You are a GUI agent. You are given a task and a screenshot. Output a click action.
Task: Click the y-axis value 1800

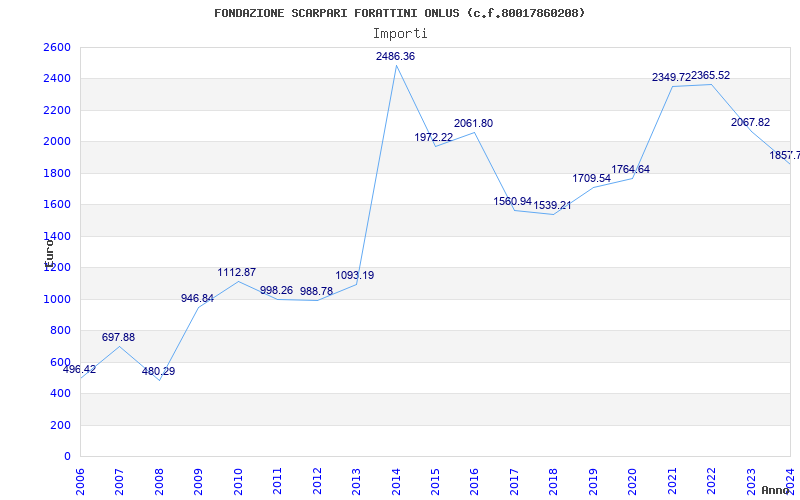pos(58,173)
